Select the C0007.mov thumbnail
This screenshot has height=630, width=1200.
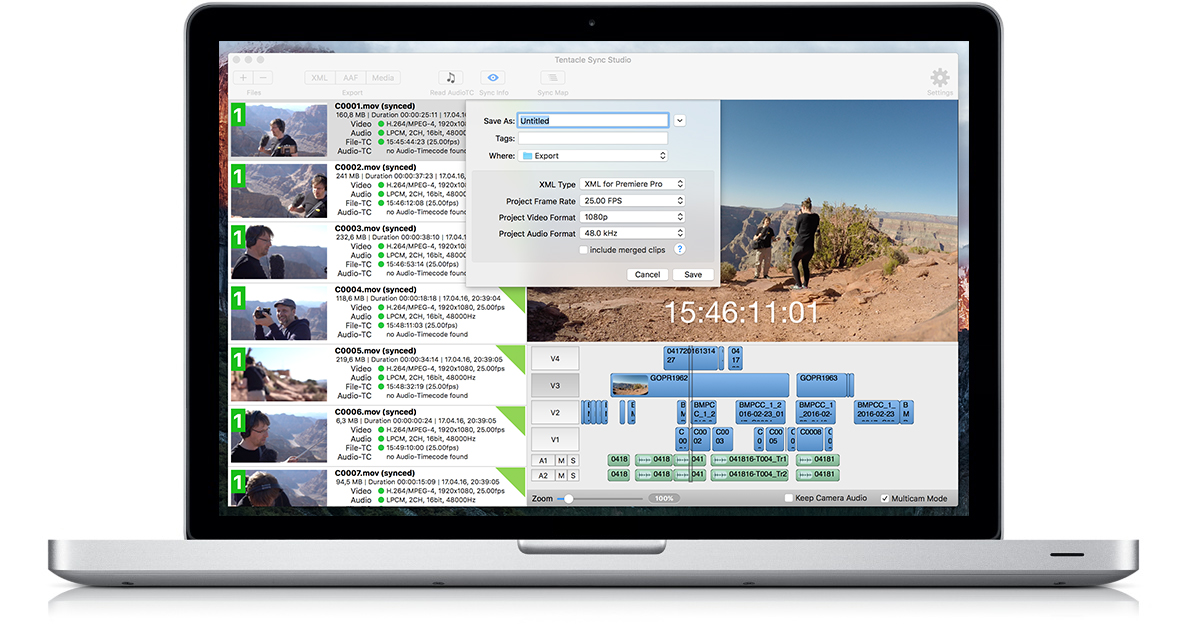coord(279,488)
